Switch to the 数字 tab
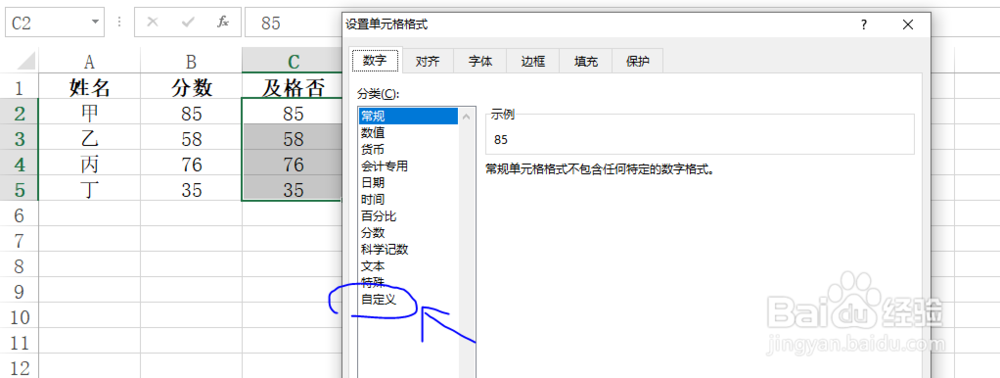Viewport: 1000px width, 378px height. tap(376, 61)
